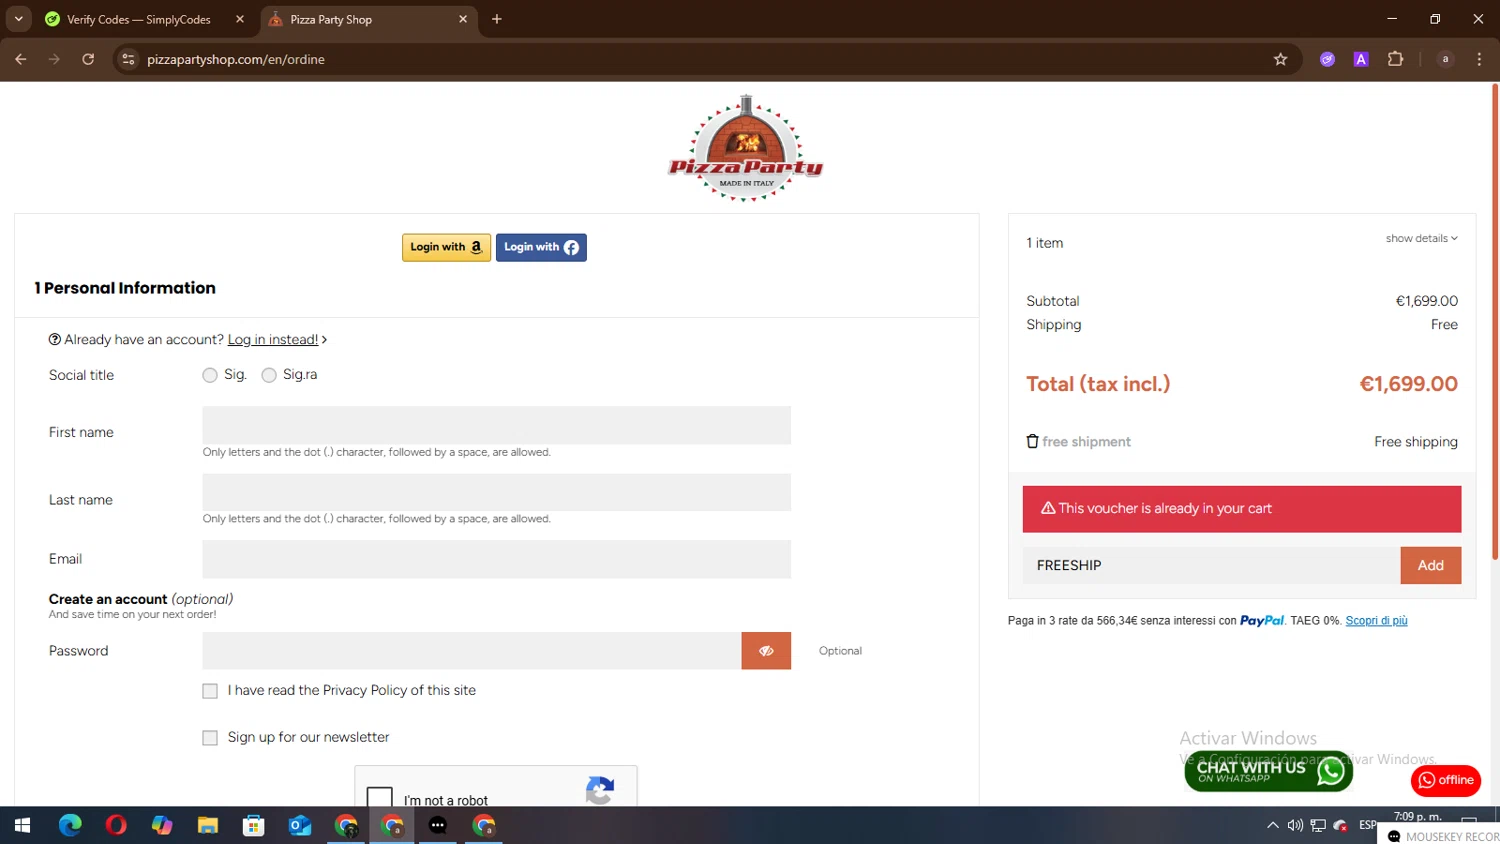1500x844 pixels.
Task: Open Chat with us on WhatsApp
Action: [x=1268, y=771]
